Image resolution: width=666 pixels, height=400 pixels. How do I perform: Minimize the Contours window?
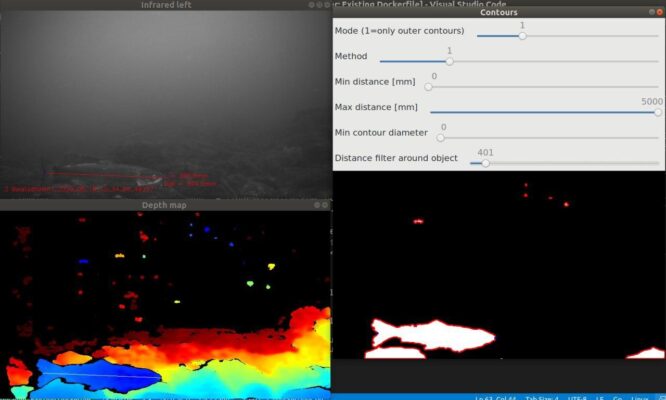click(652, 12)
